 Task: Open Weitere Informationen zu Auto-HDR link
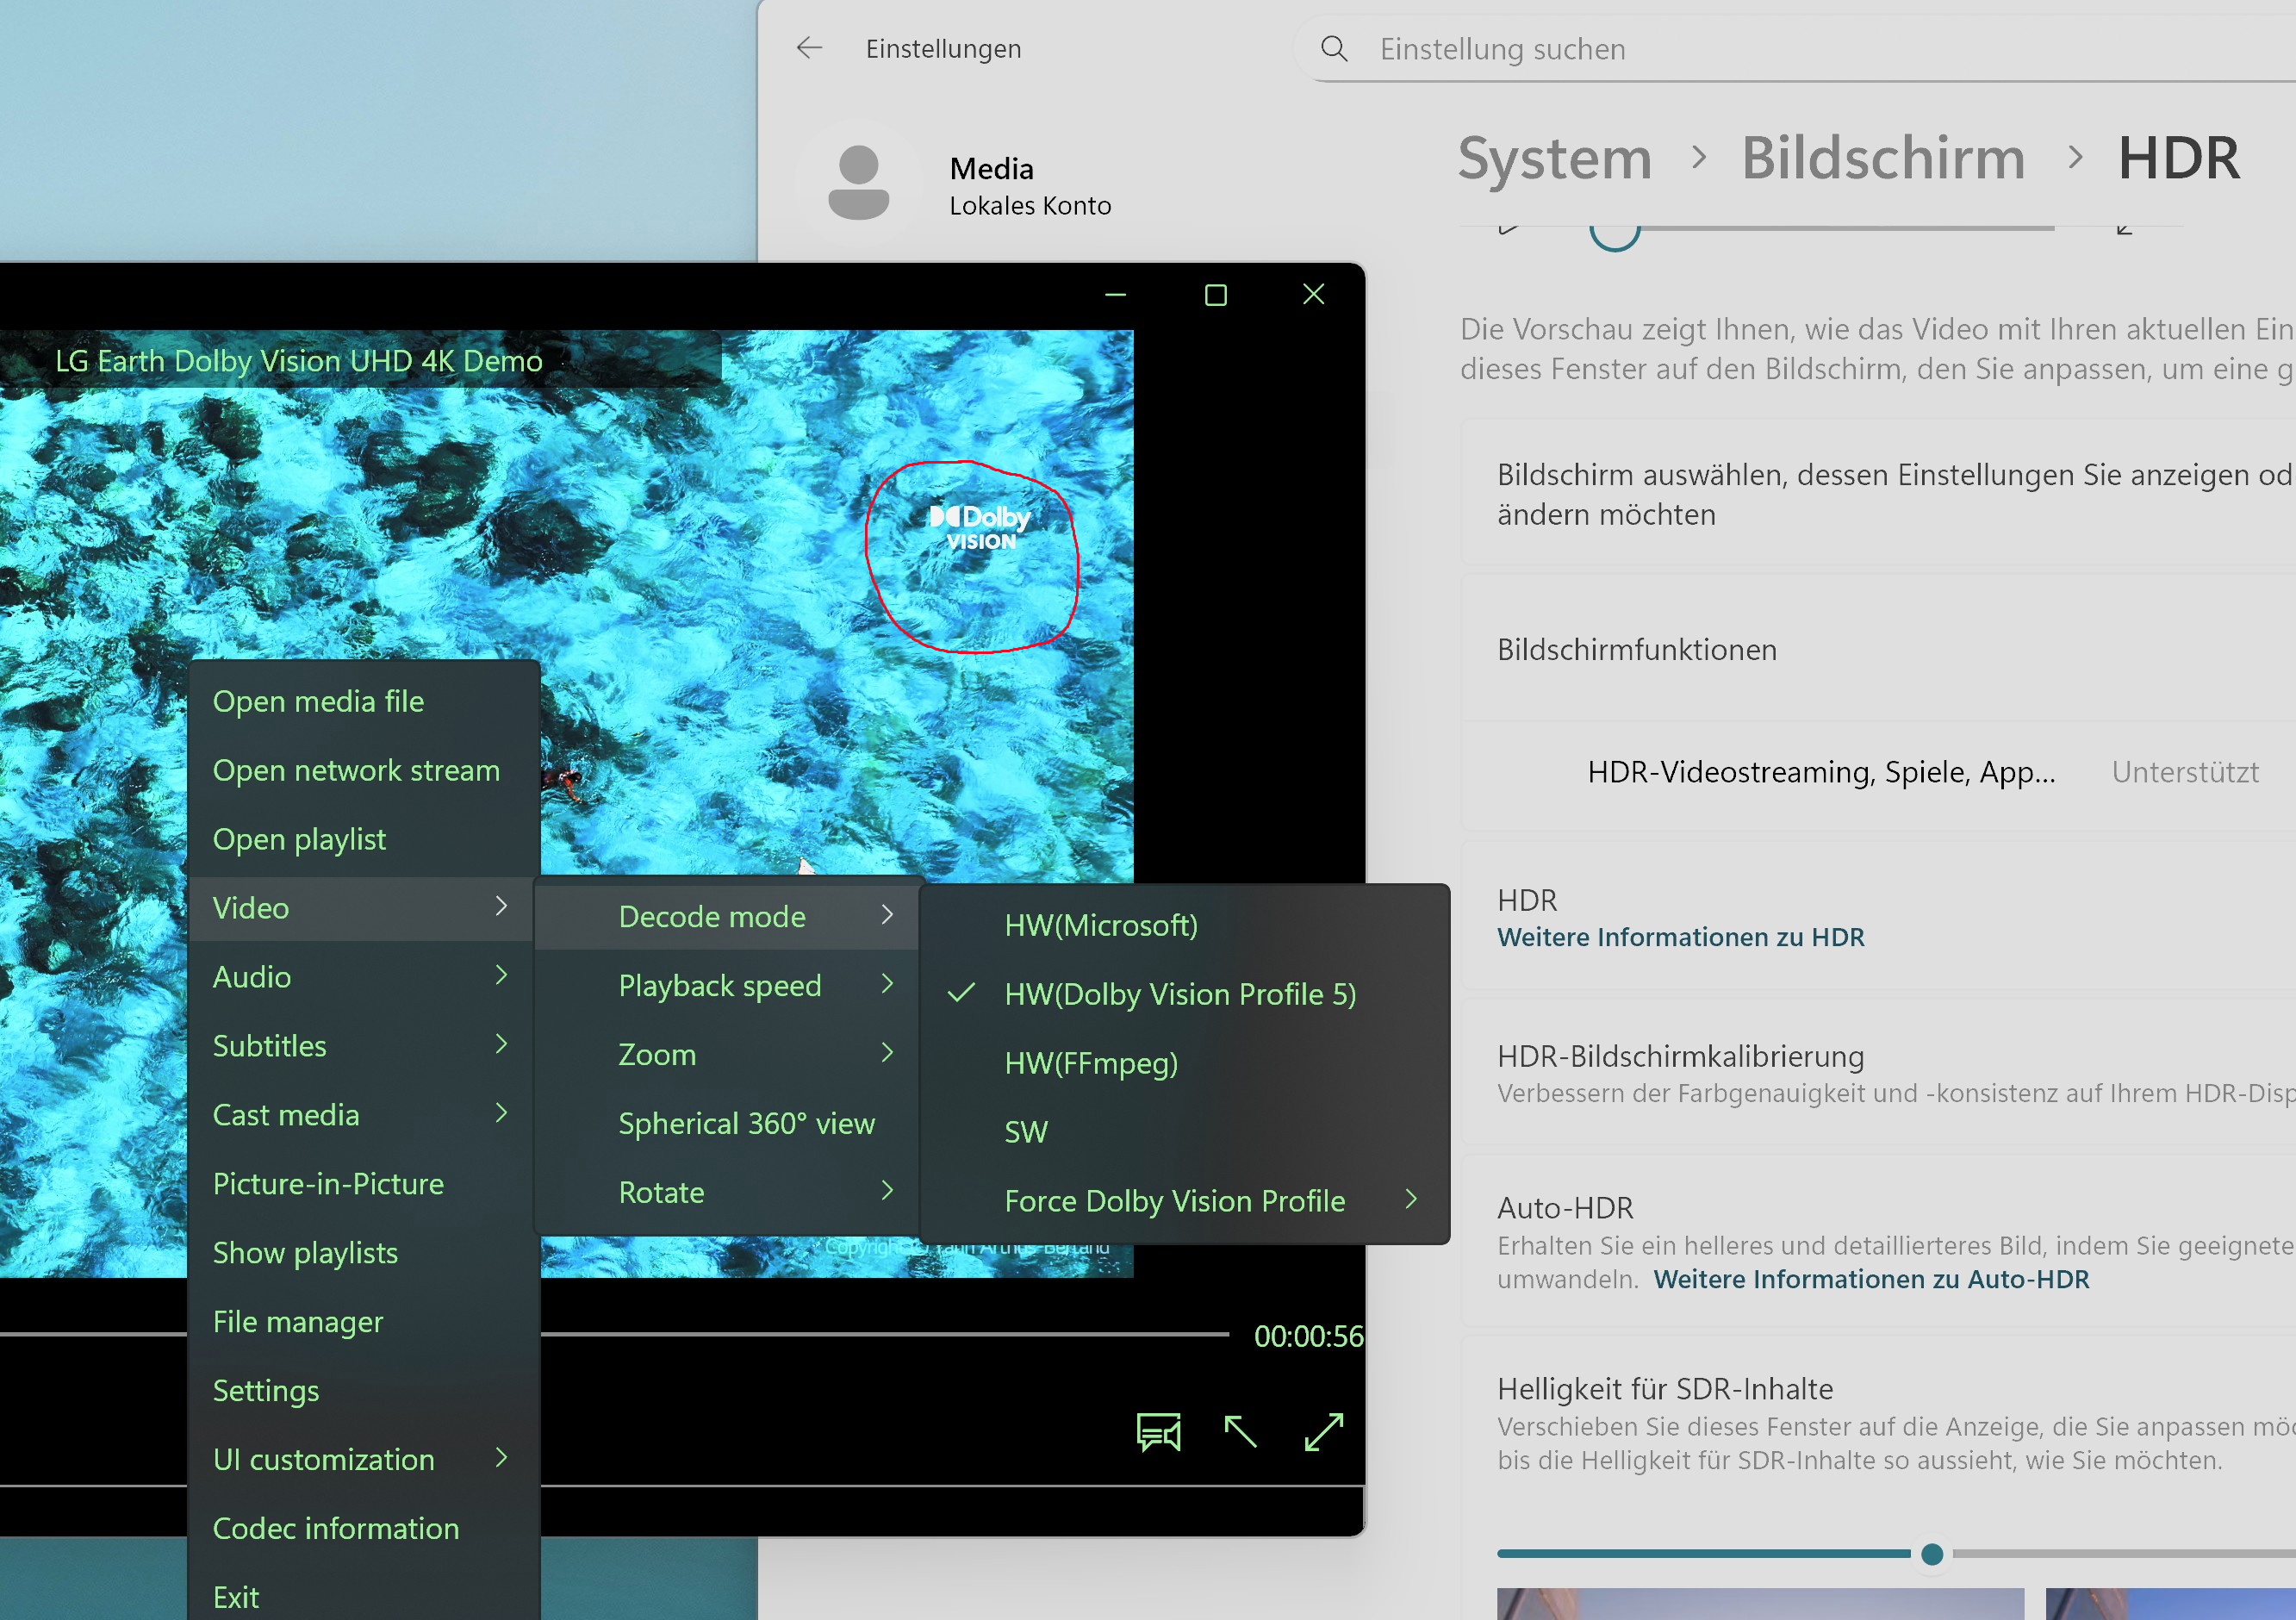coord(1870,1279)
